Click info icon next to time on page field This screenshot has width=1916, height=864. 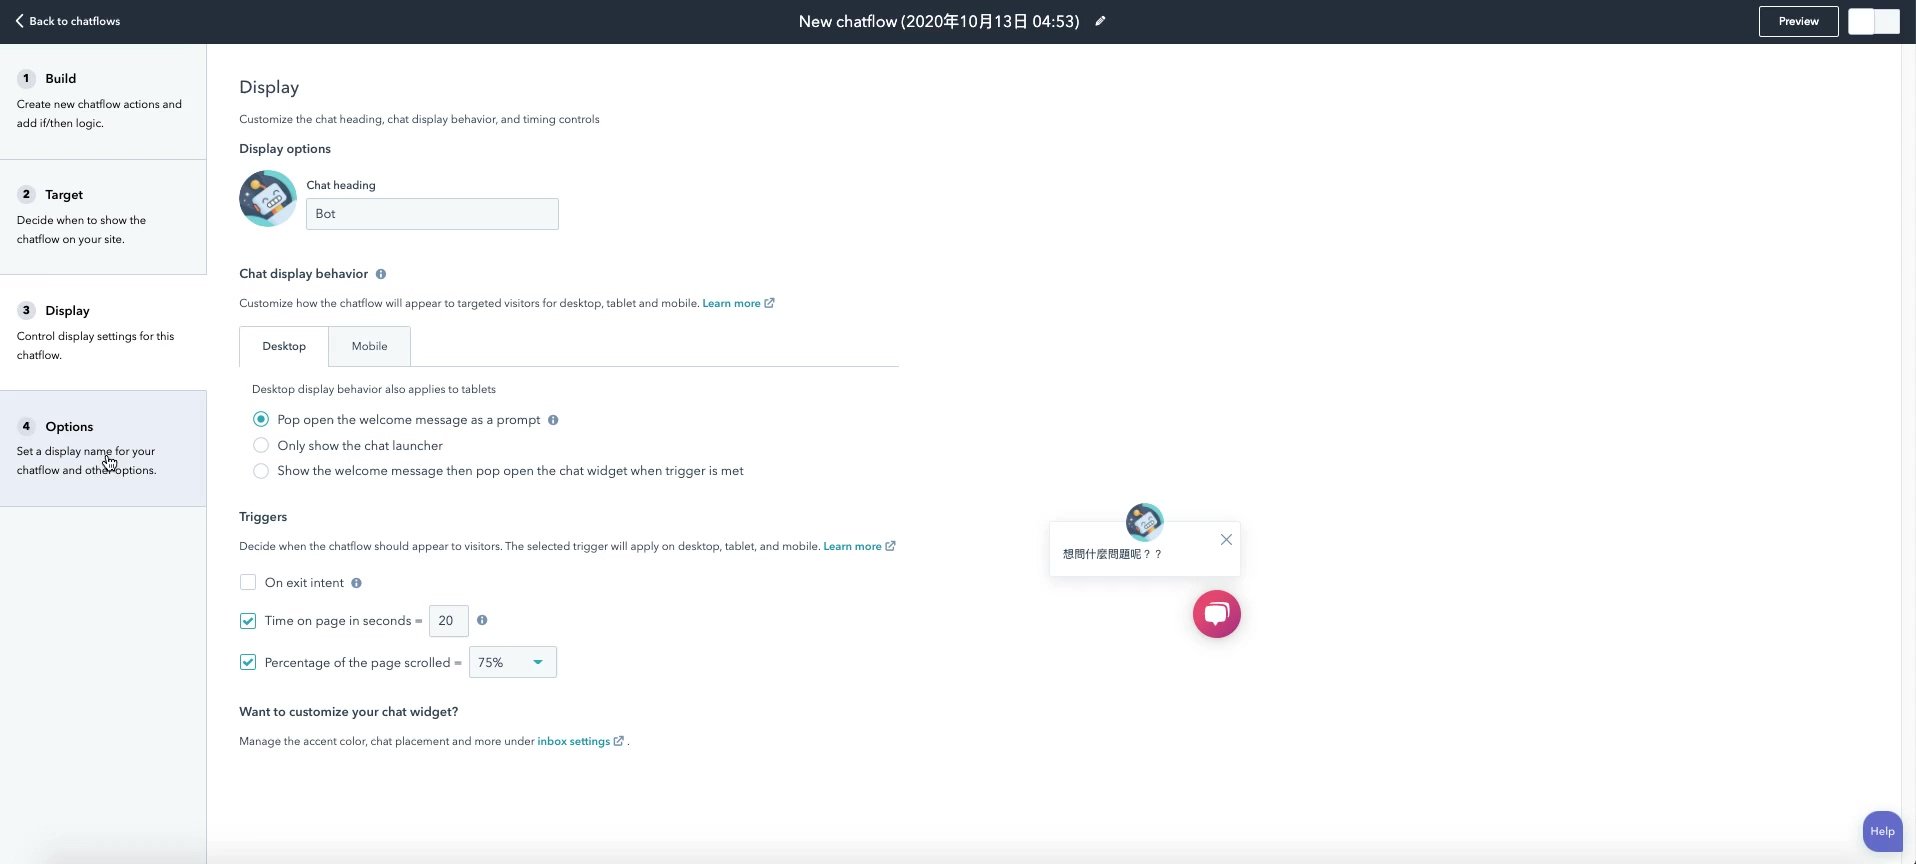482,620
